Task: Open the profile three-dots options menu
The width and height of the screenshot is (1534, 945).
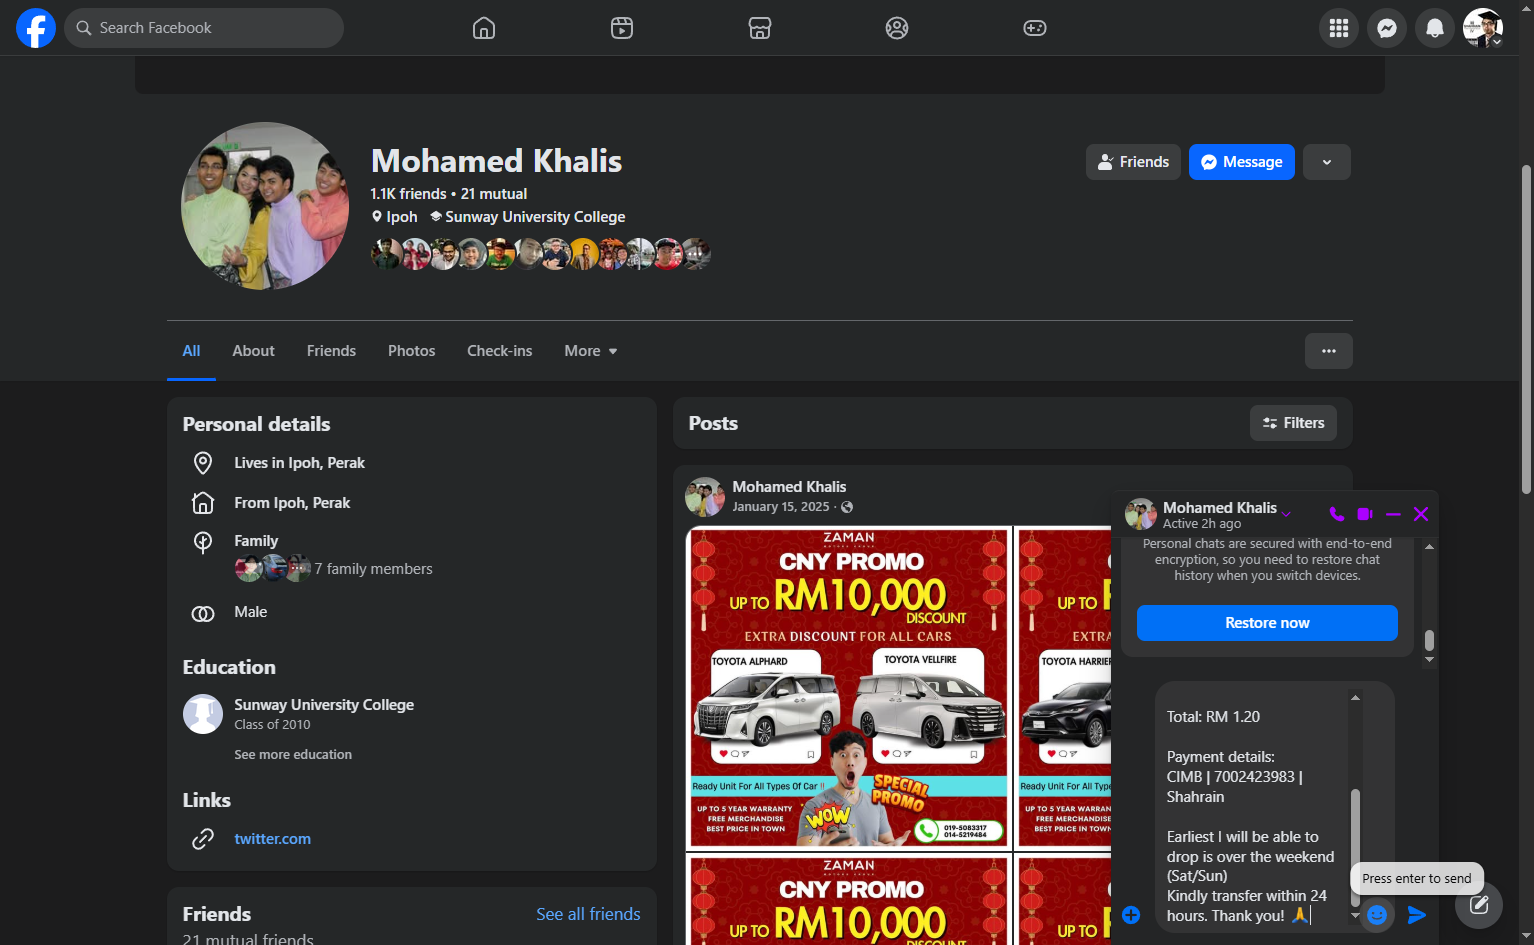Action: click(x=1329, y=351)
